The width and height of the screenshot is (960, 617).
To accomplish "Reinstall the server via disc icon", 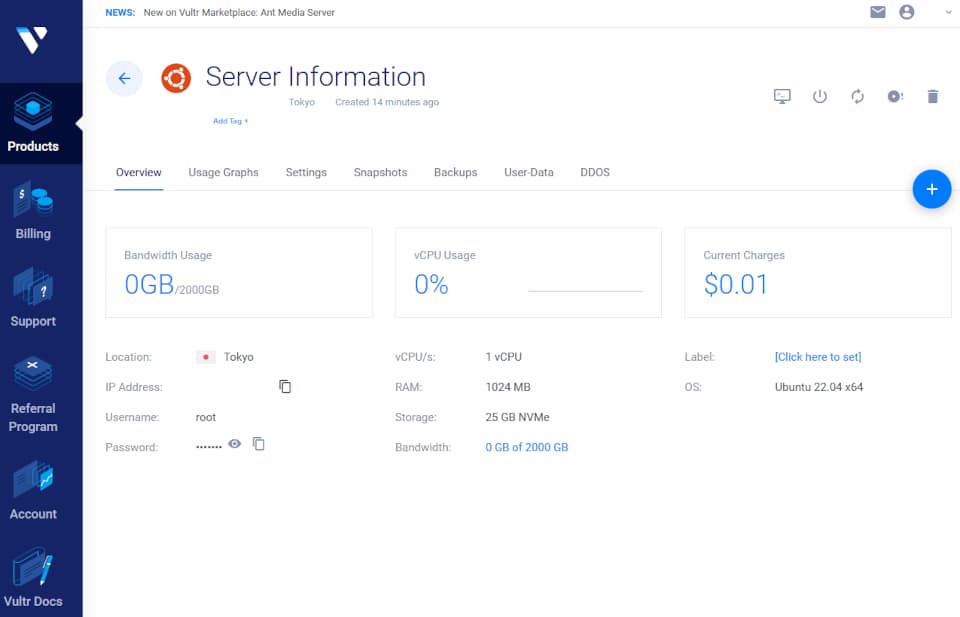I will [x=895, y=96].
